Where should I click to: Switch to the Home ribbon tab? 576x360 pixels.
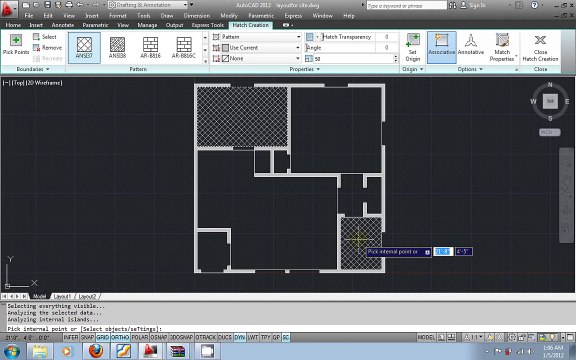tap(13, 25)
